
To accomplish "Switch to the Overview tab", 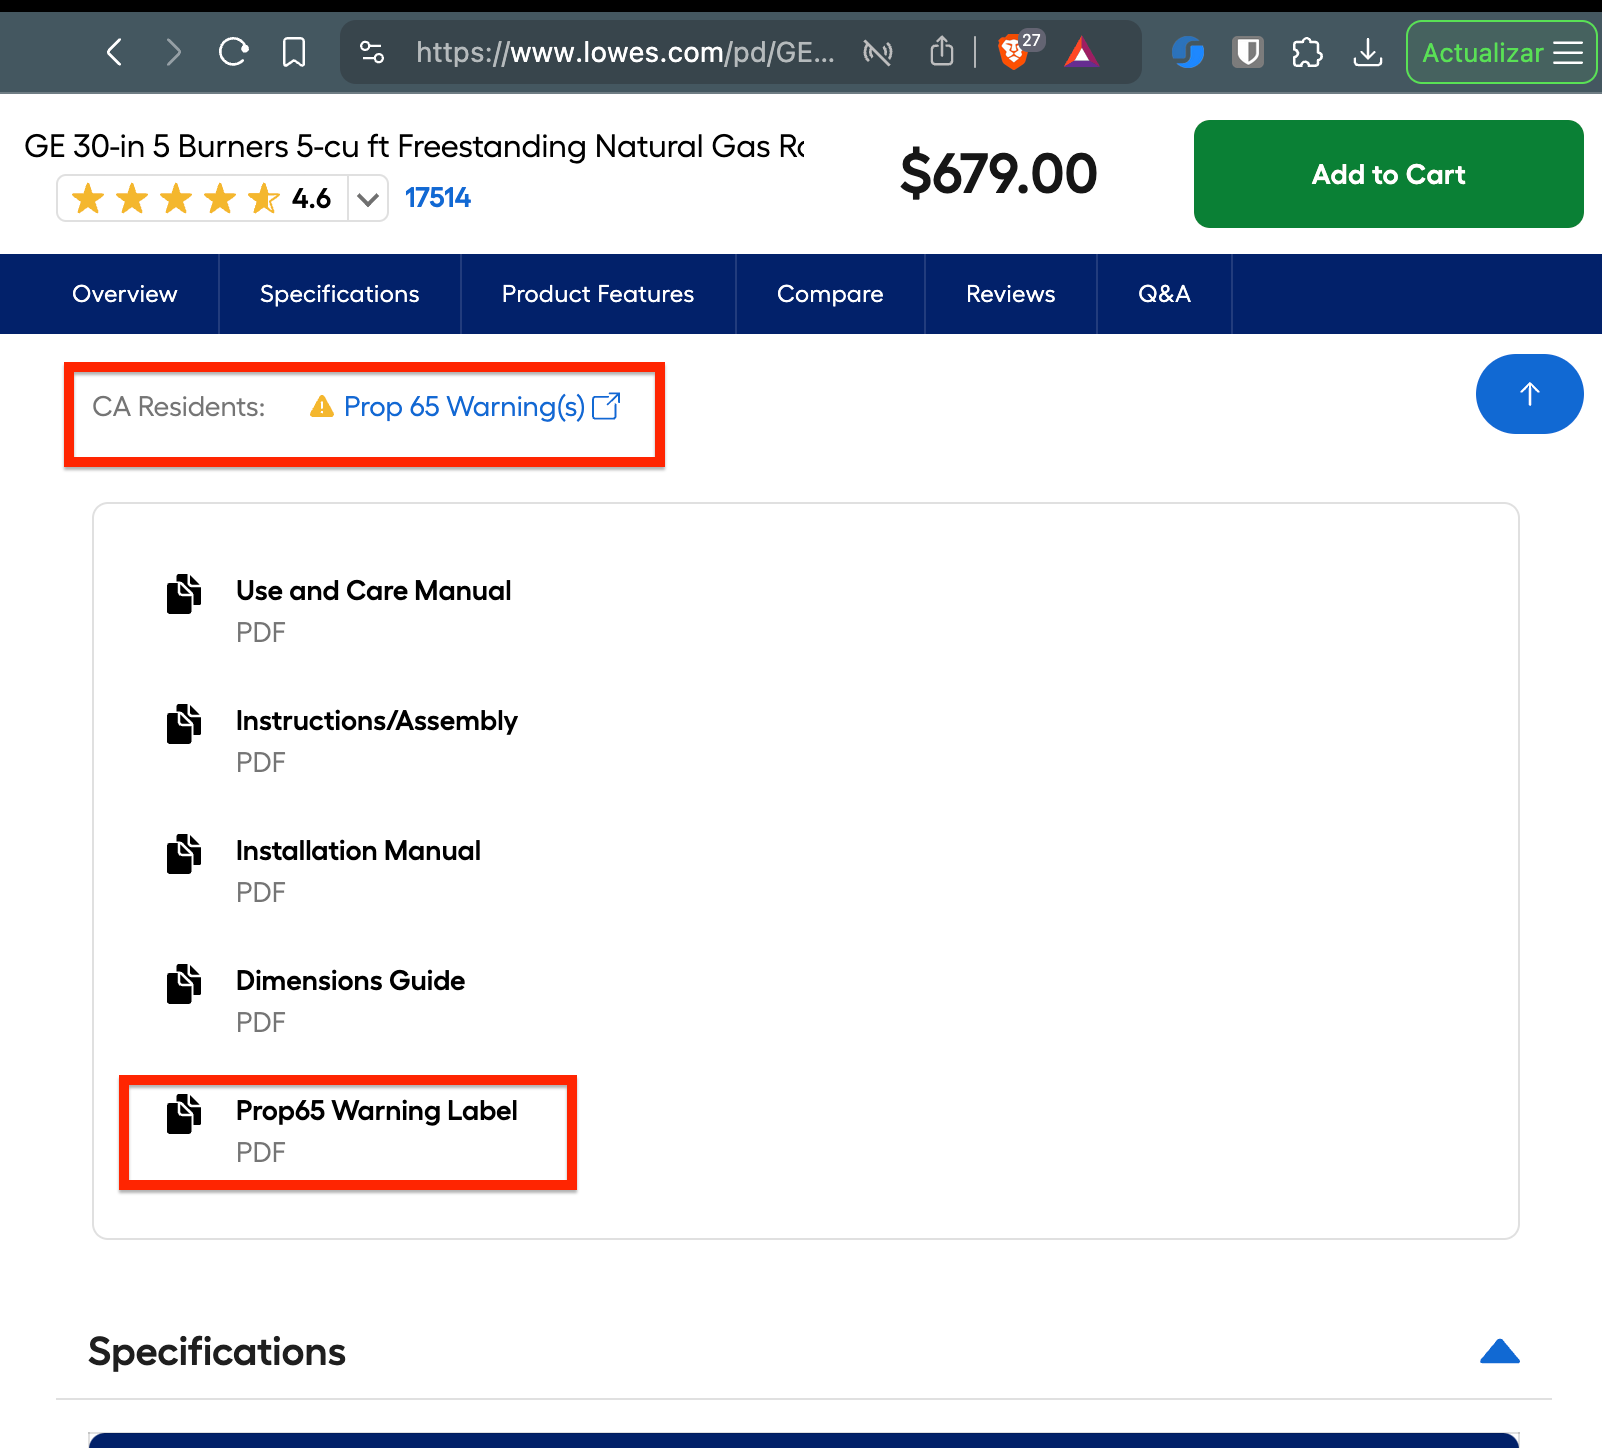I will [125, 294].
